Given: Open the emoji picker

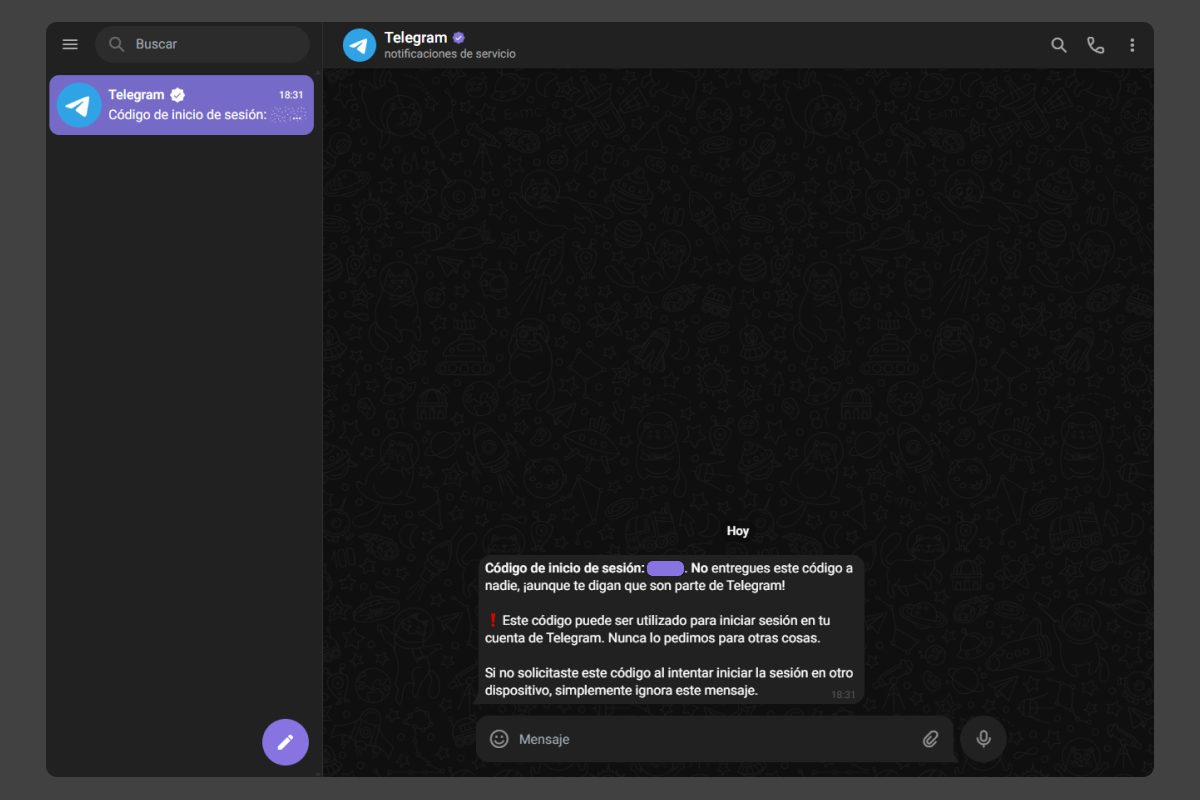Looking at the screenshot, I should tap(499, 739).
